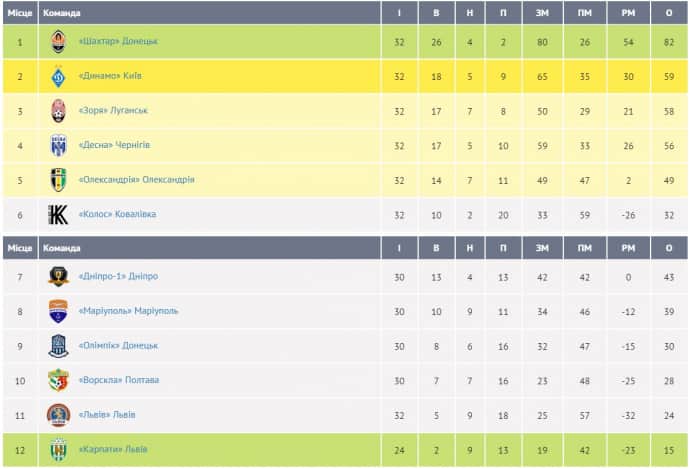Click the Desna Chernihiv team crest
The image size is (690, 469).
pyautogui.click(x=58, y=145)
